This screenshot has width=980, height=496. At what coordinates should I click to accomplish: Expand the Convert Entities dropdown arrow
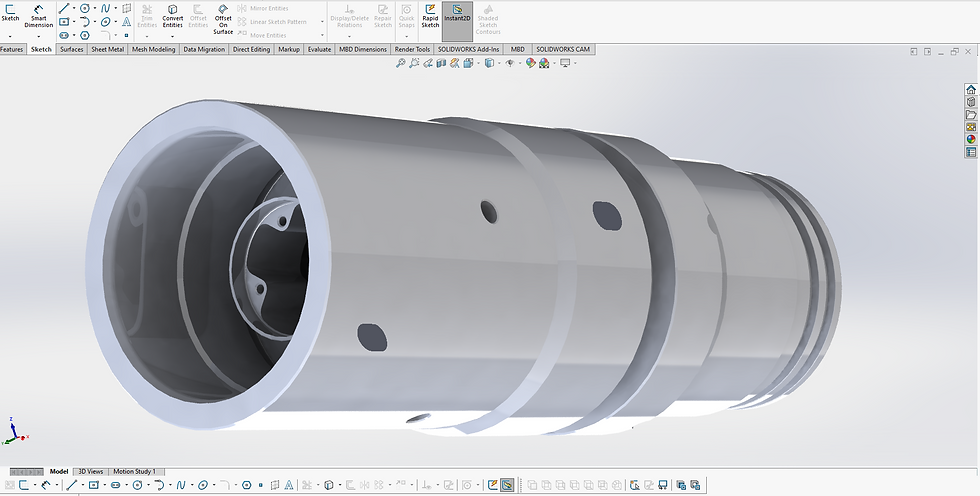172,36
